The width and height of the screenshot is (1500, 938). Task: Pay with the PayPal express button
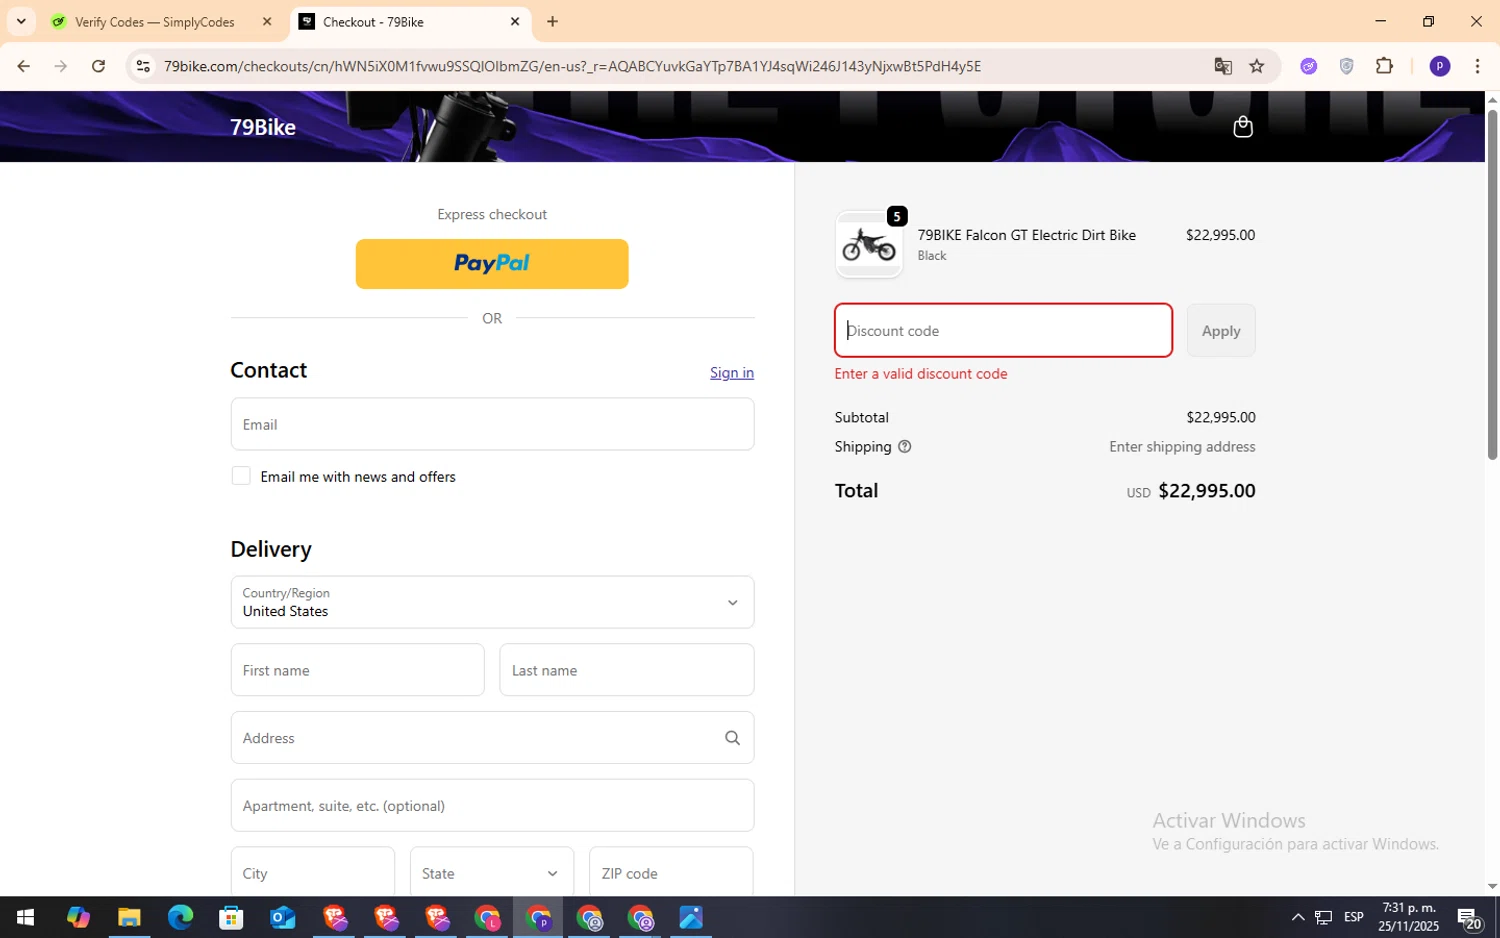(x=492, y=264)
